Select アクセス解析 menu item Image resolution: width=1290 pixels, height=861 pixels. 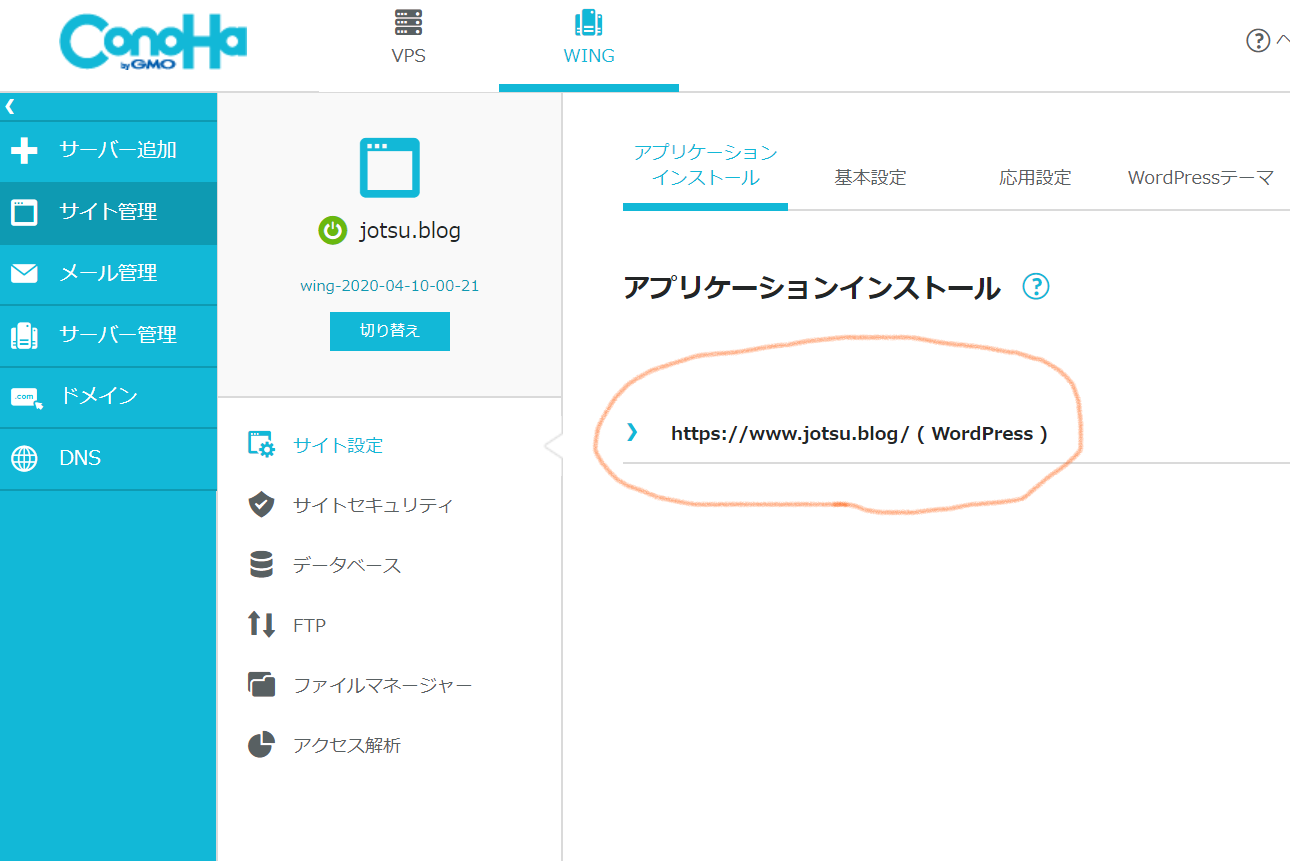click(346, 745)
